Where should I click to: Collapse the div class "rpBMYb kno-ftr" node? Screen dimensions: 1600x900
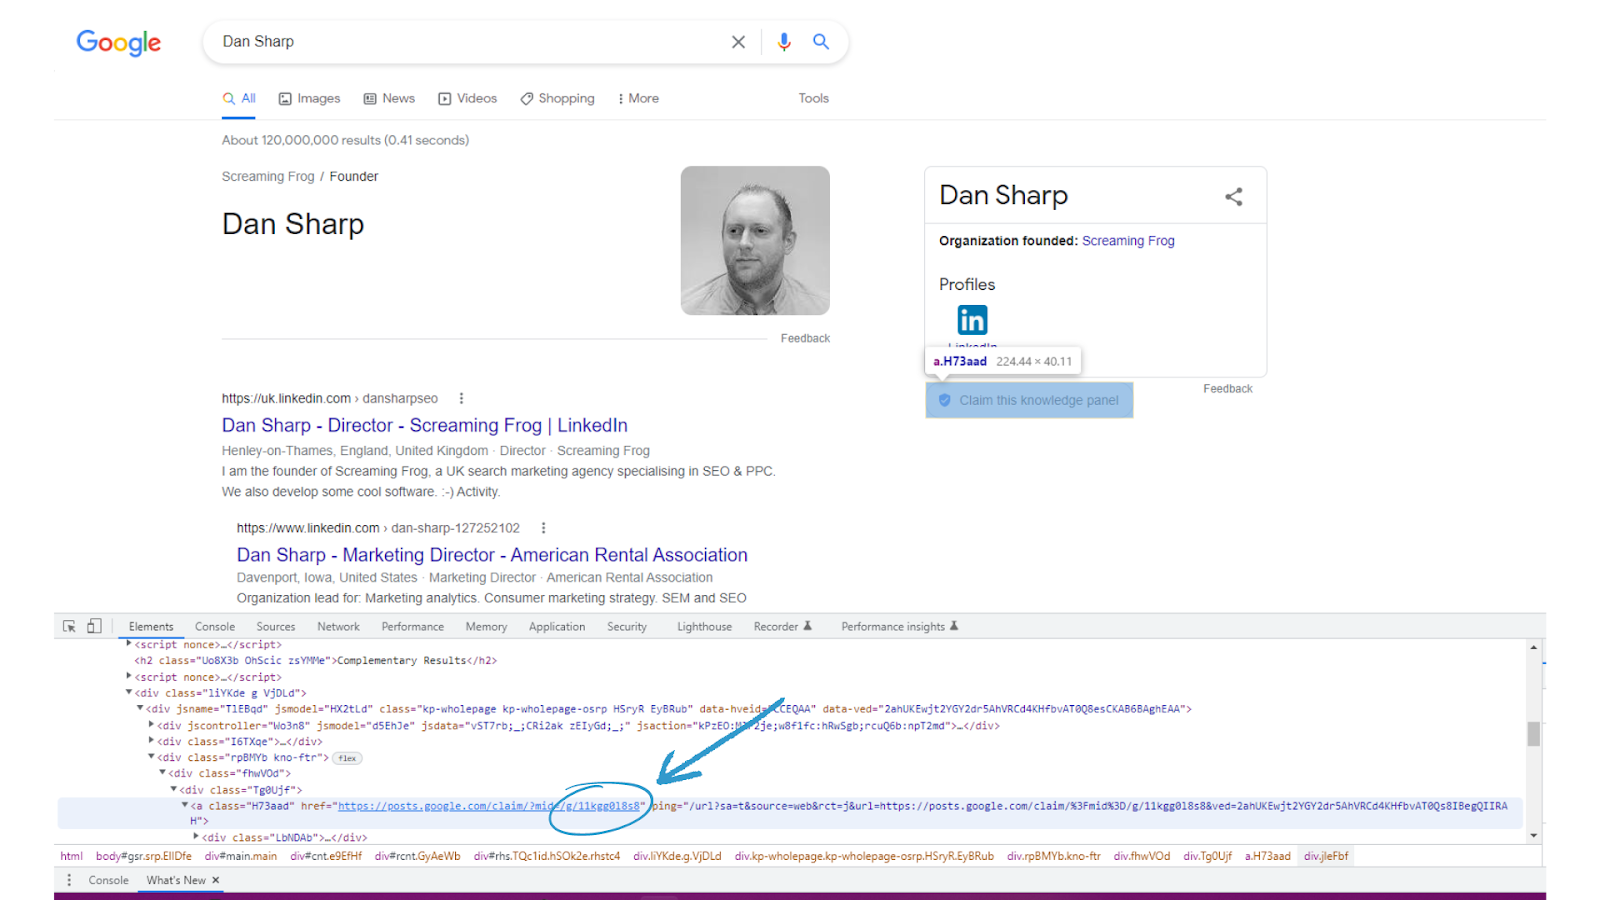(151, 757)
